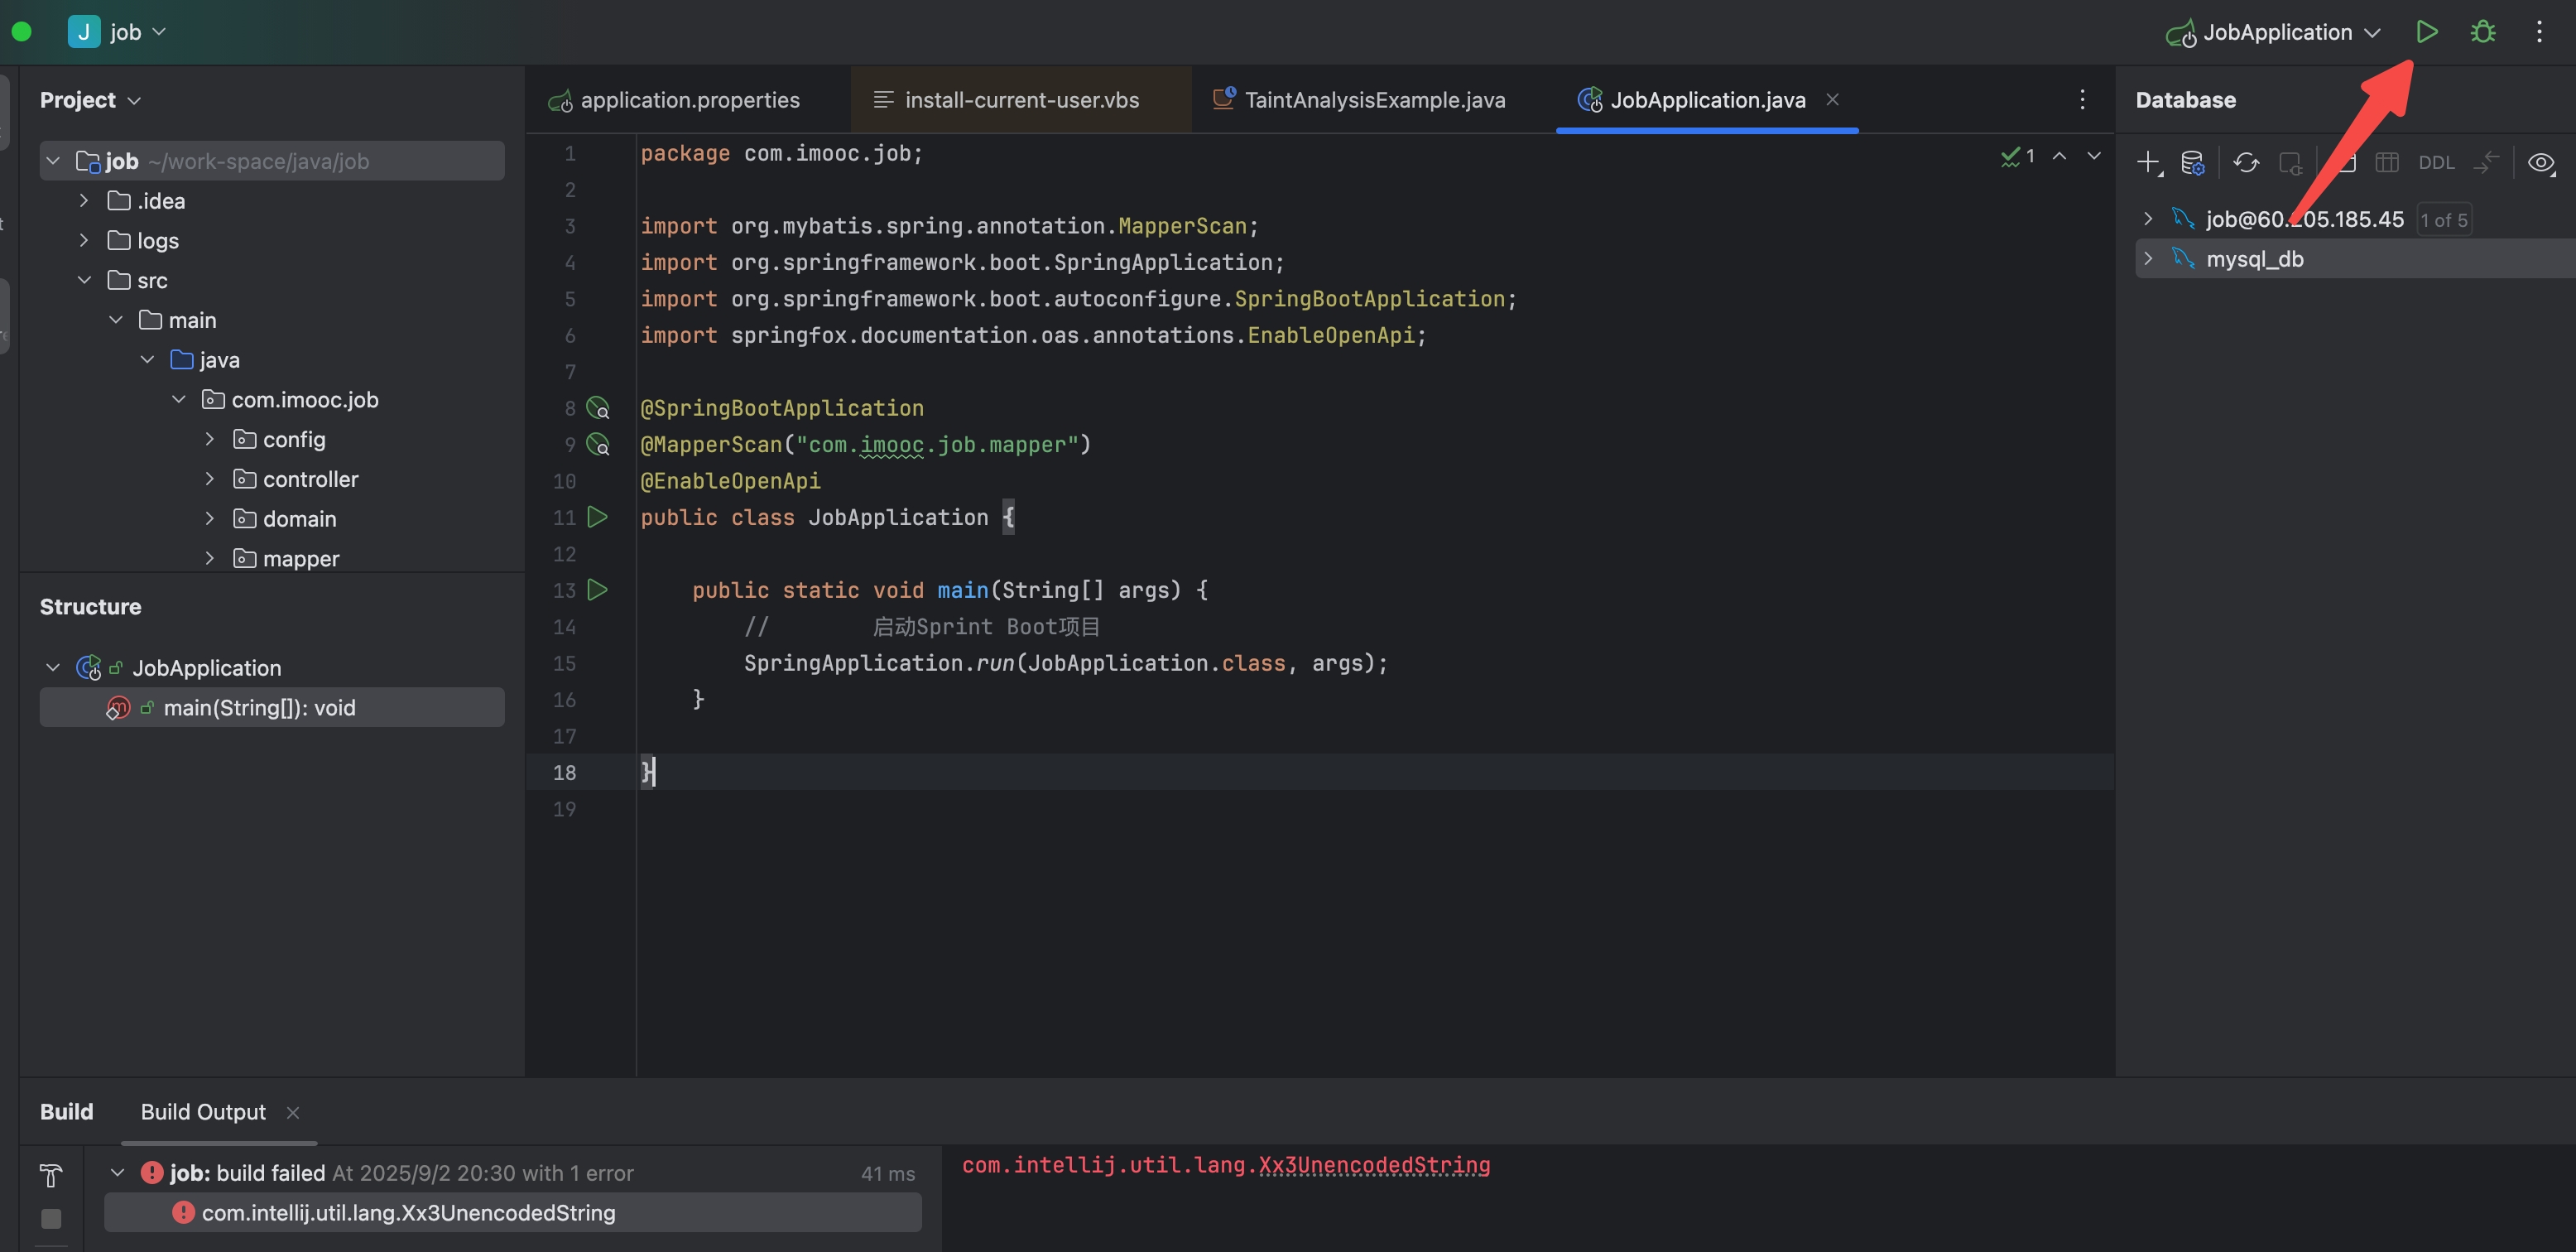Open data source properties icon
This screenshot has height=1252, width=2576.
pyautogui.click(x=2193, y=163)
